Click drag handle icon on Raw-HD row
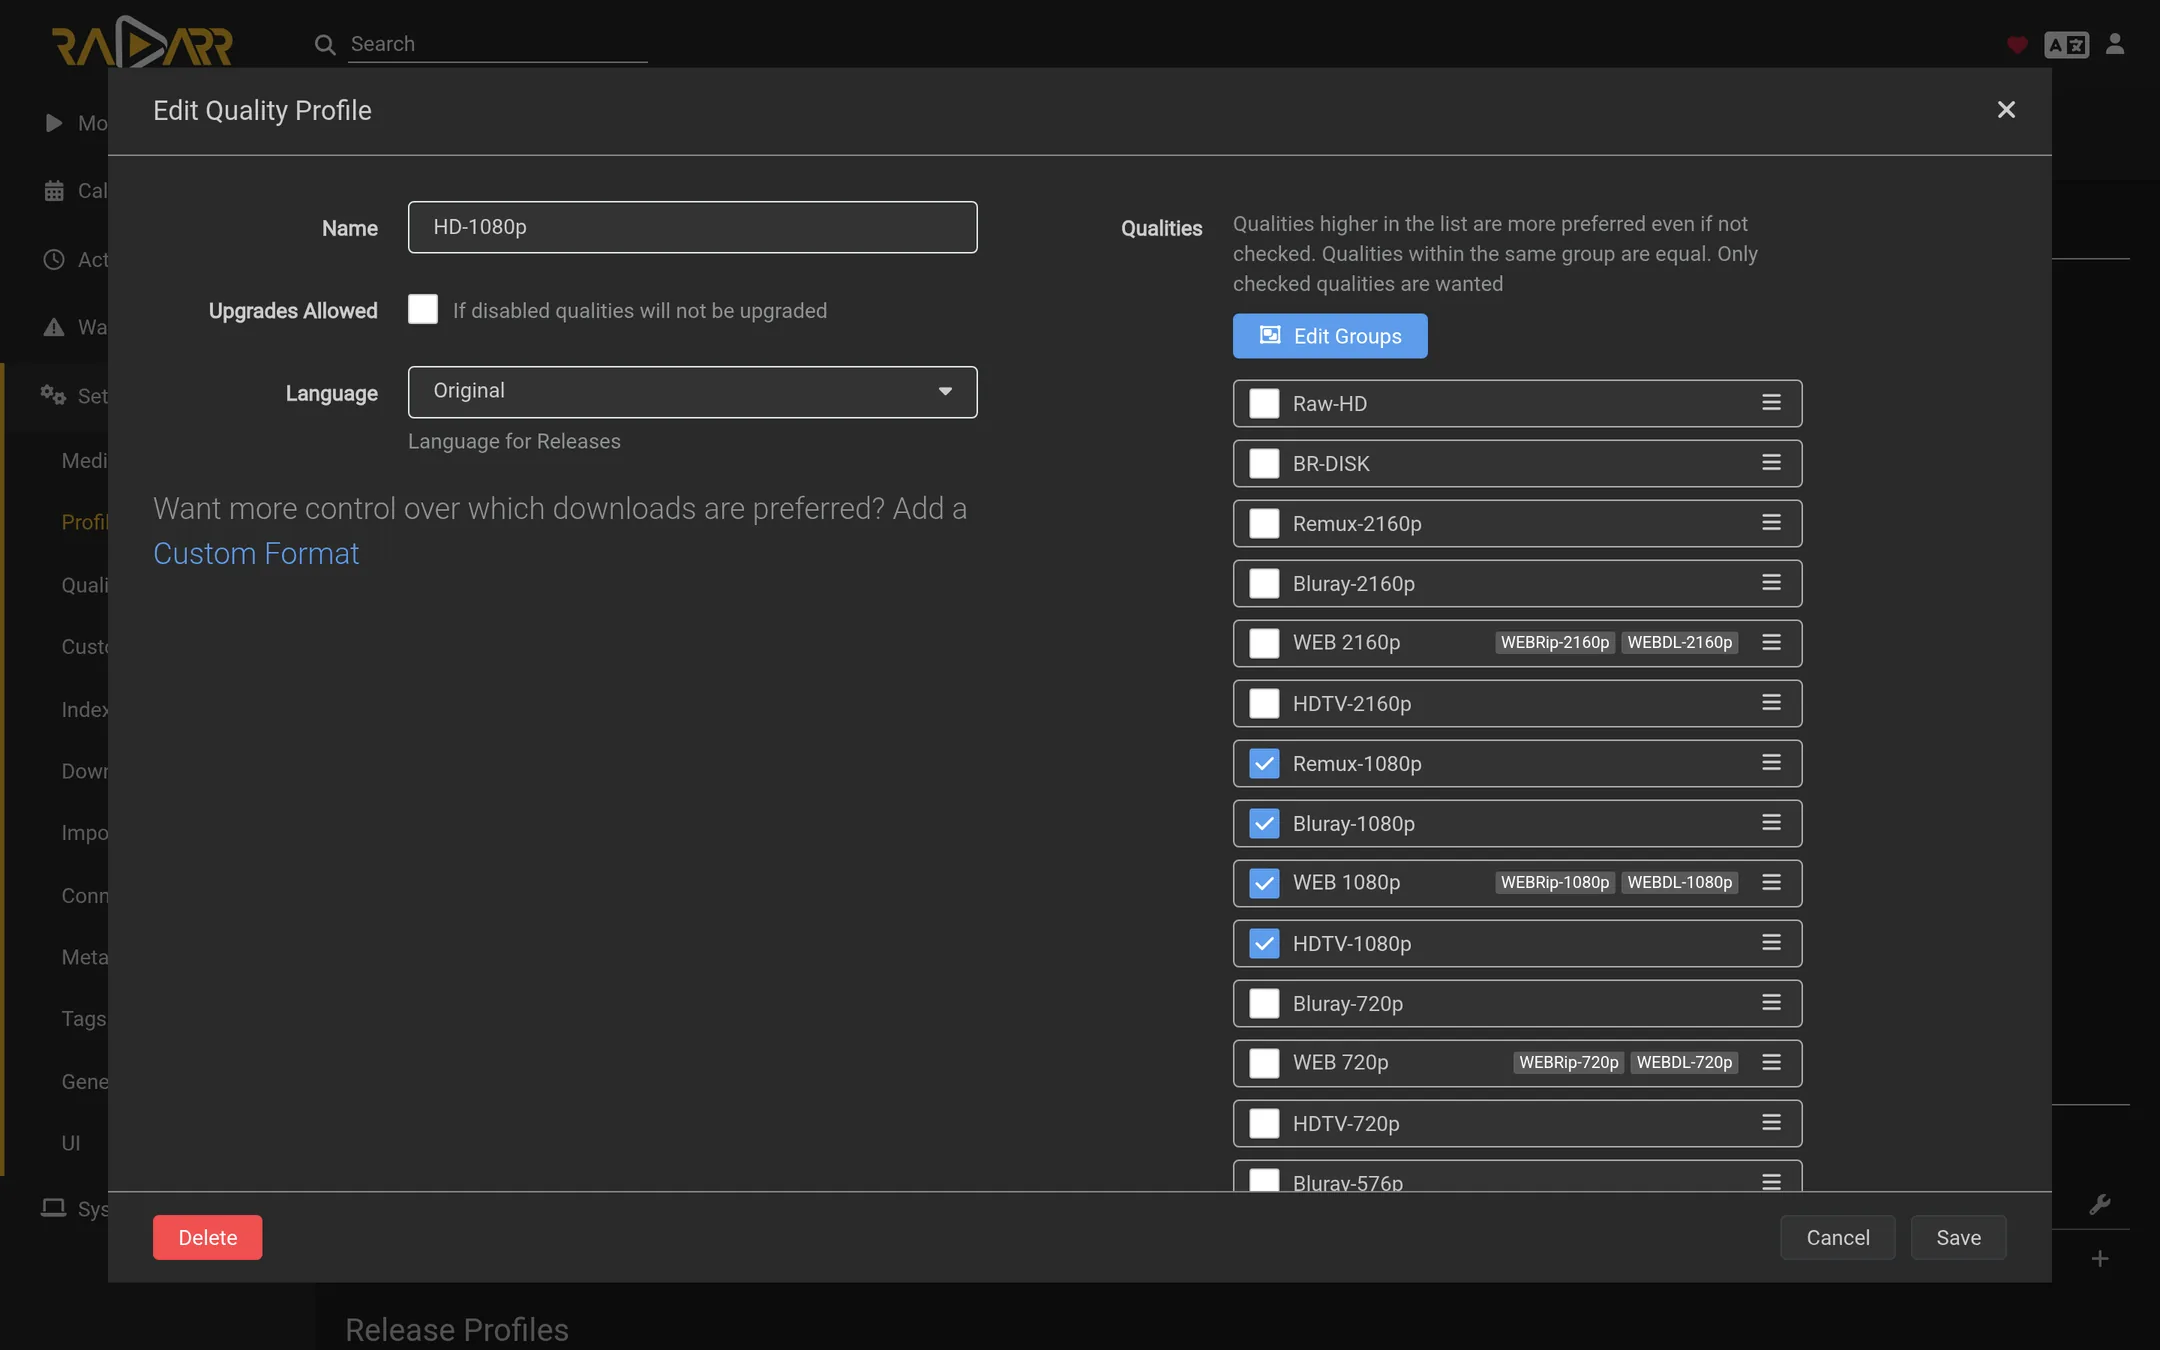The width and height of the screenshot is (2160, 1350). tap(1771, 402)
